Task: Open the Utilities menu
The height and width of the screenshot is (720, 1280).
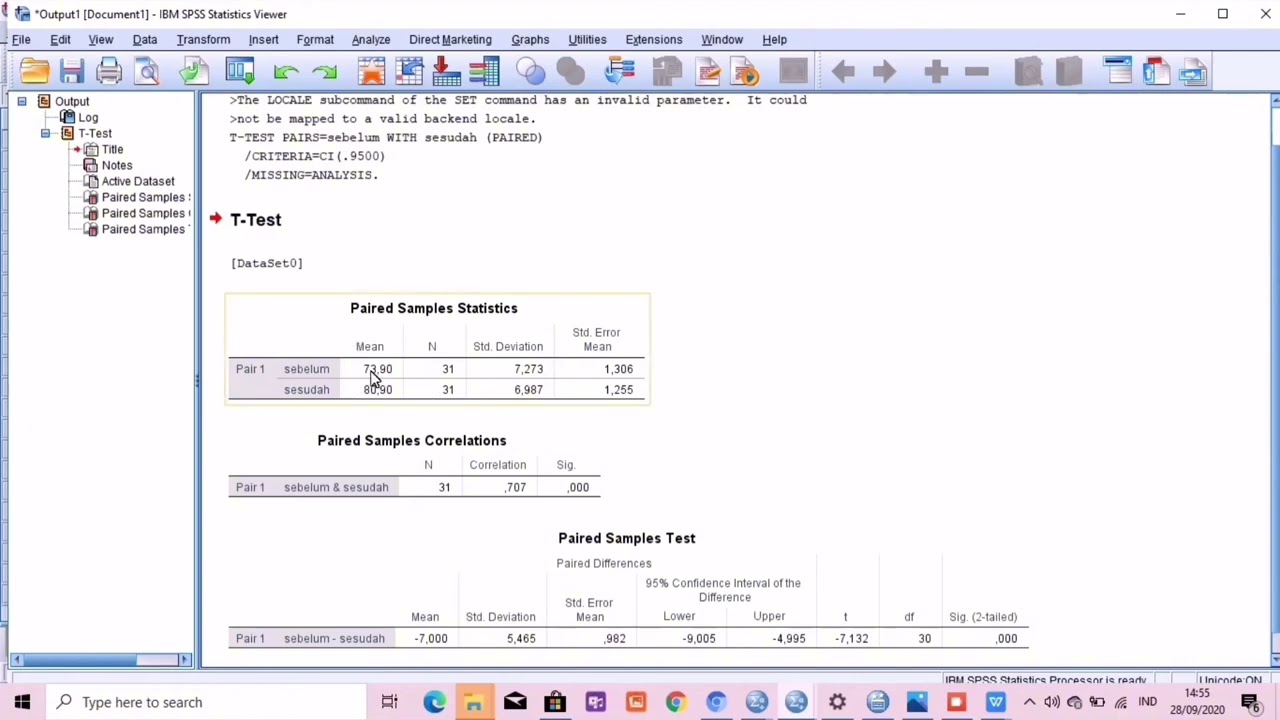Action: coord(587,39)
